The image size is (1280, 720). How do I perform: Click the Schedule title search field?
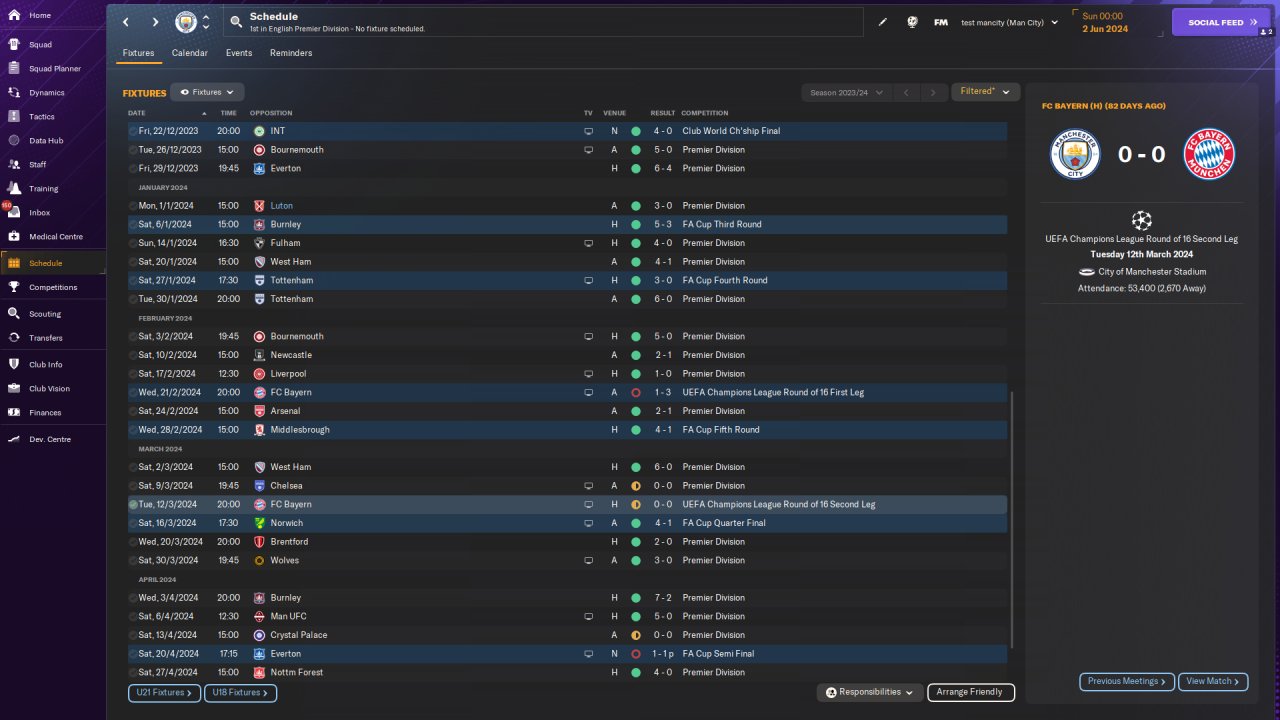(543, 22)
